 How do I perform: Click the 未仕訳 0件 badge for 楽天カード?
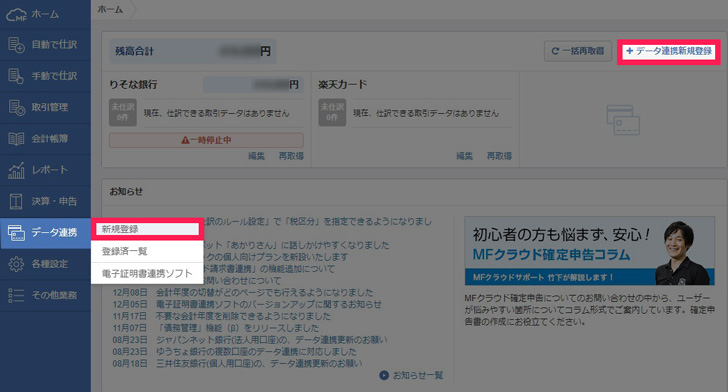(332, 112)
